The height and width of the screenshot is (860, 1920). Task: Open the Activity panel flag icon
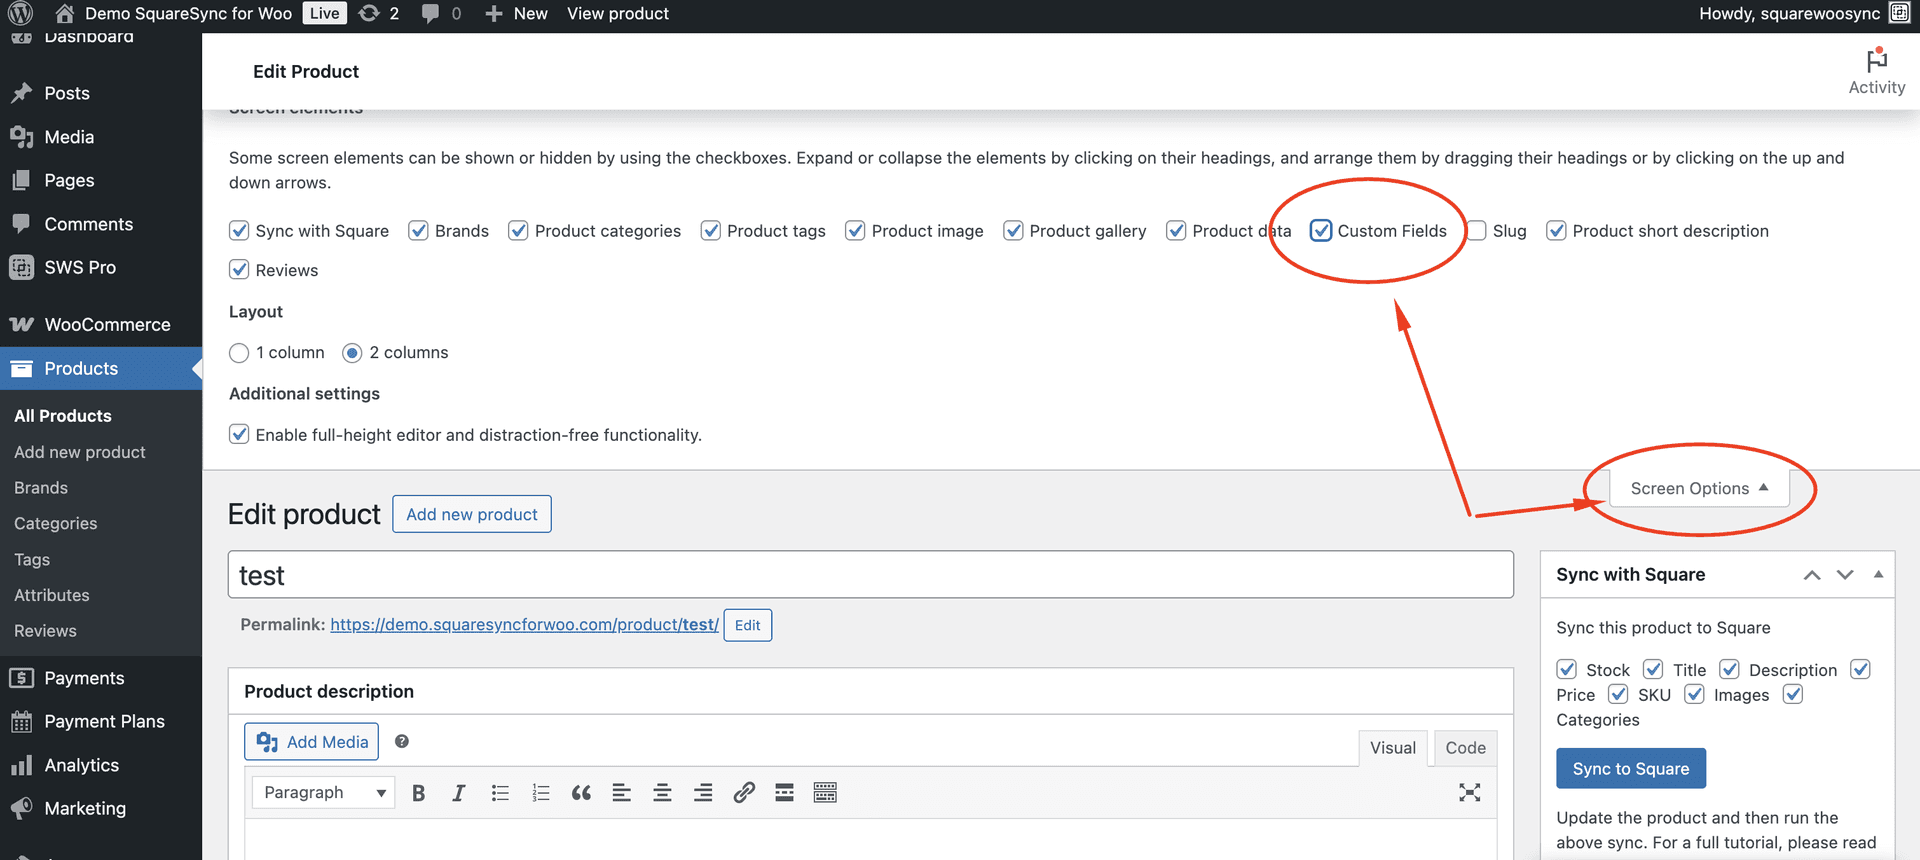1876,60
